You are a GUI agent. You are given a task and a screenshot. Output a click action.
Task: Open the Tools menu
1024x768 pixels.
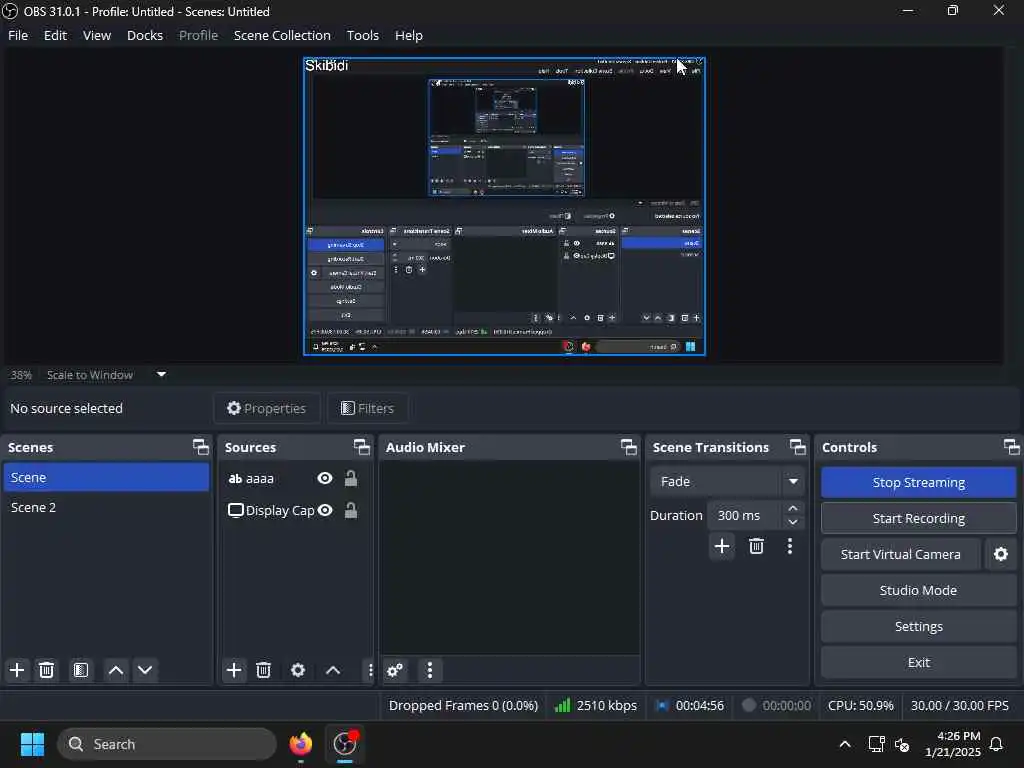[362, 35]
